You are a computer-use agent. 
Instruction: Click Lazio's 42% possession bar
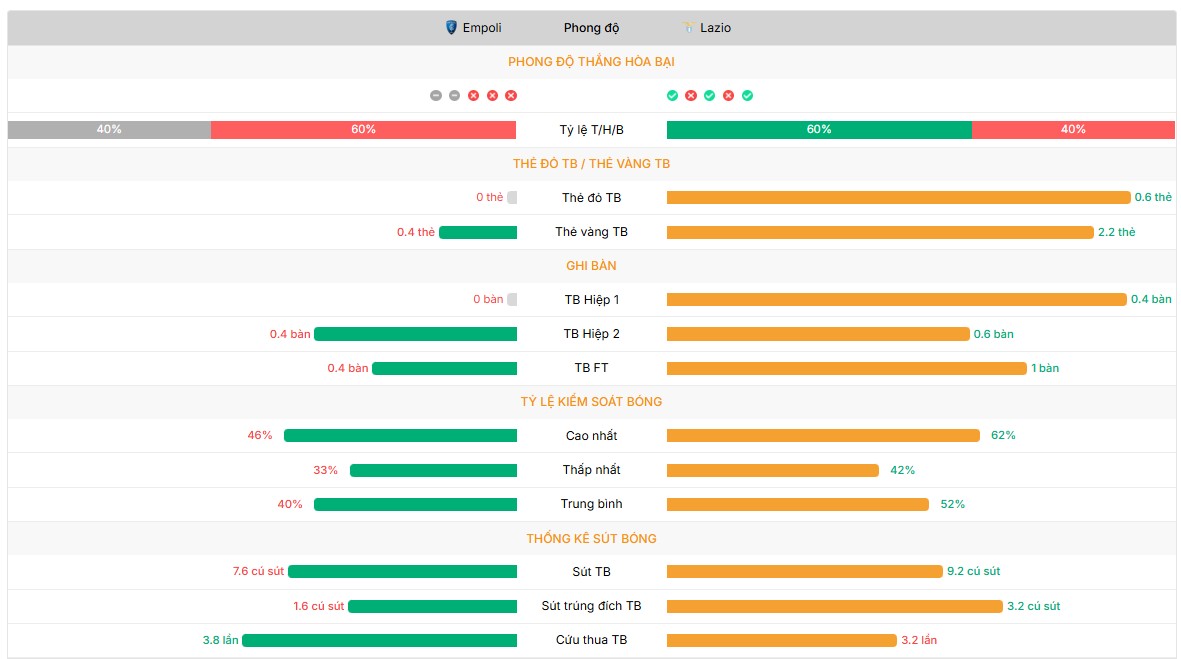coord(773,470)
